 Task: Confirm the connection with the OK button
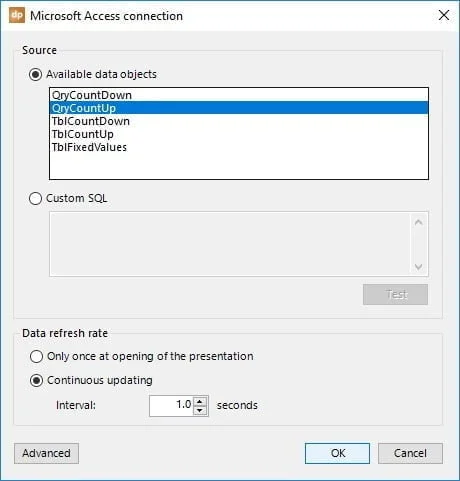click(337, 453)
